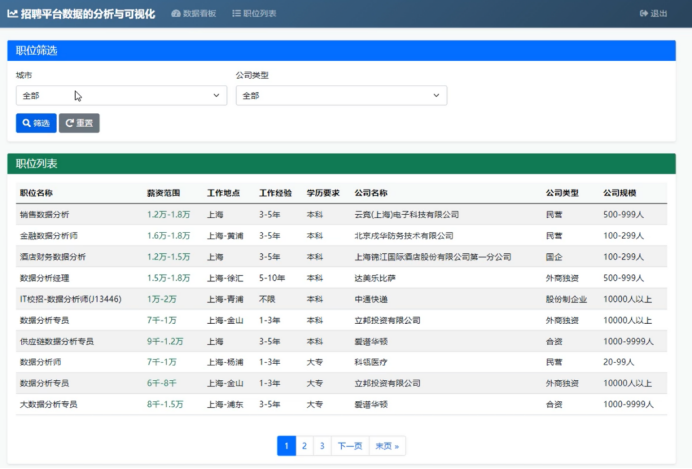Click location 上海-黄浦
692x469 pixels.
(x=225, y=236)
